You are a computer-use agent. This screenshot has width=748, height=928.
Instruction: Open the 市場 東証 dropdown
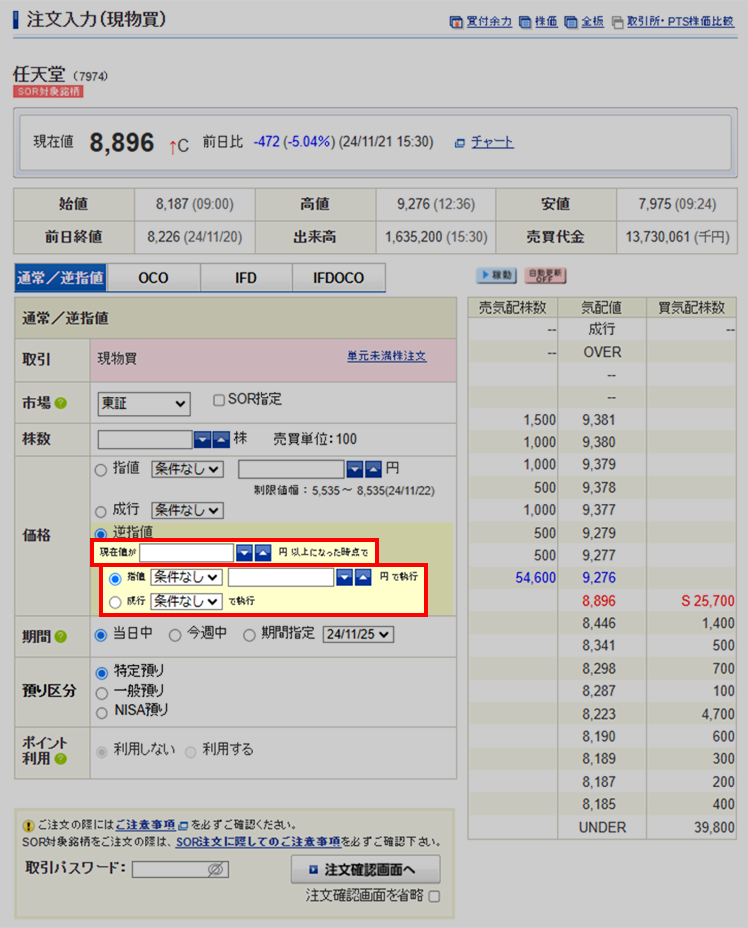click(144, 404)
